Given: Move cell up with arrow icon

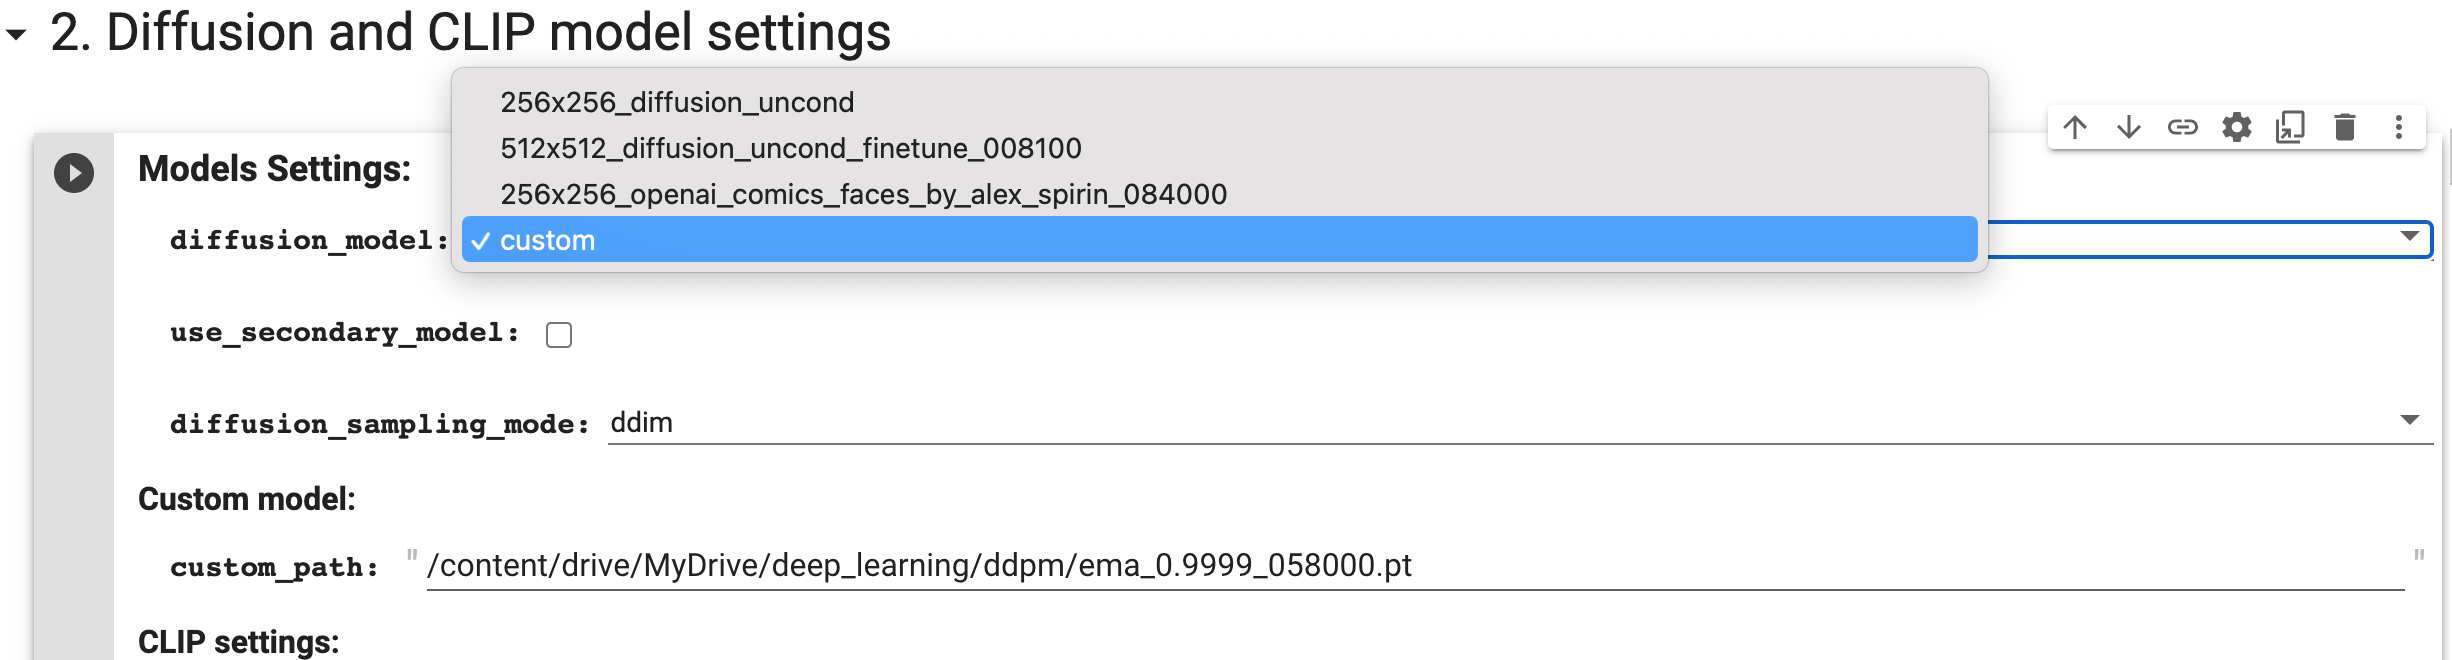Looking at the screenshot, I should pos(2075,127).
